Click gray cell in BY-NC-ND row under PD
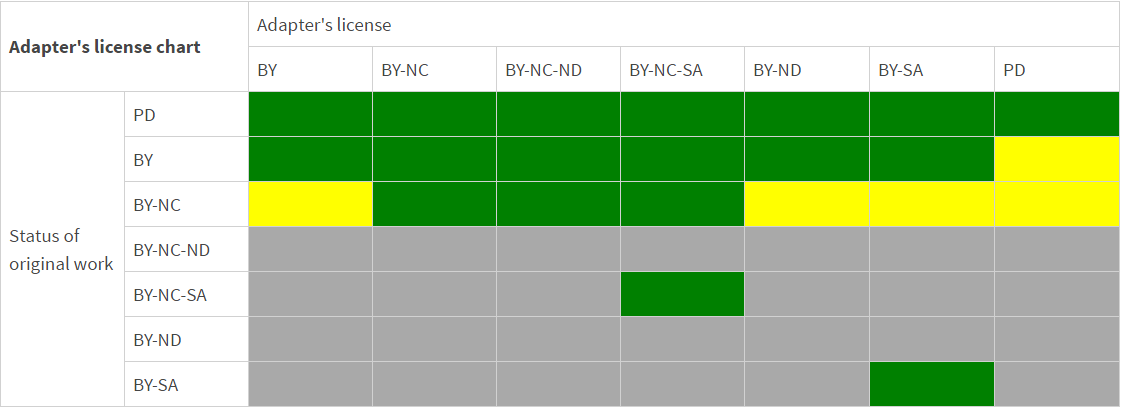This screenshot has height=408, width=1121. click(x=1056, y=249)
